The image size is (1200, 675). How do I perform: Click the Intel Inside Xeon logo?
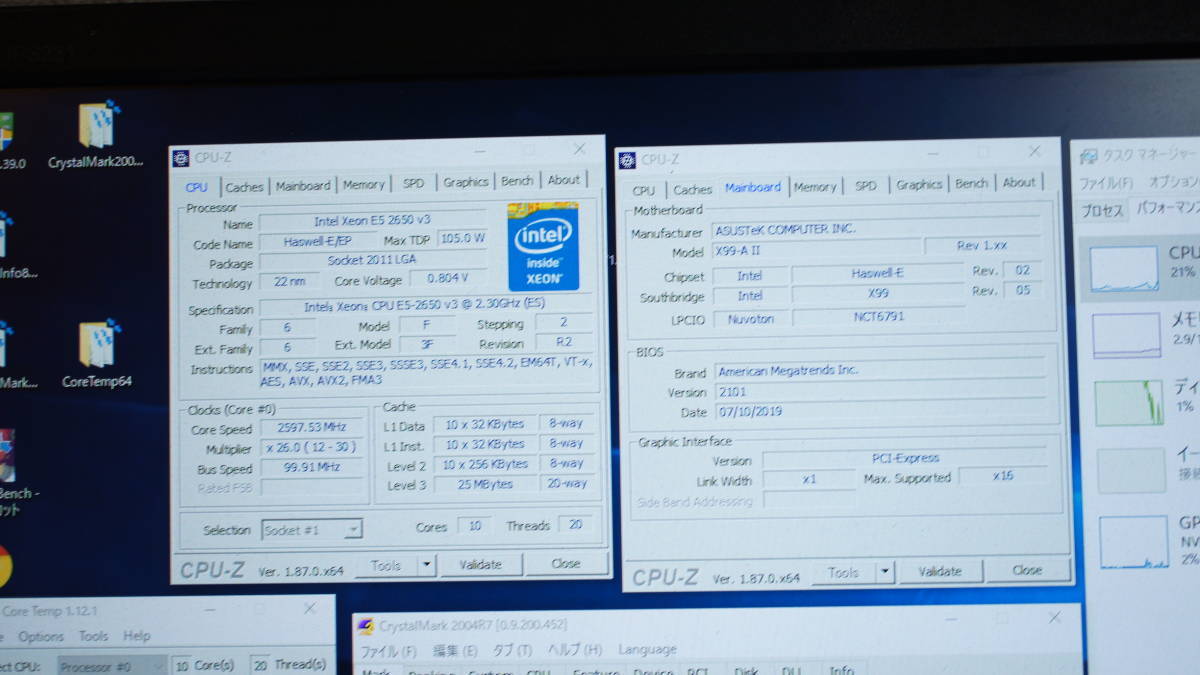point(543,246)
